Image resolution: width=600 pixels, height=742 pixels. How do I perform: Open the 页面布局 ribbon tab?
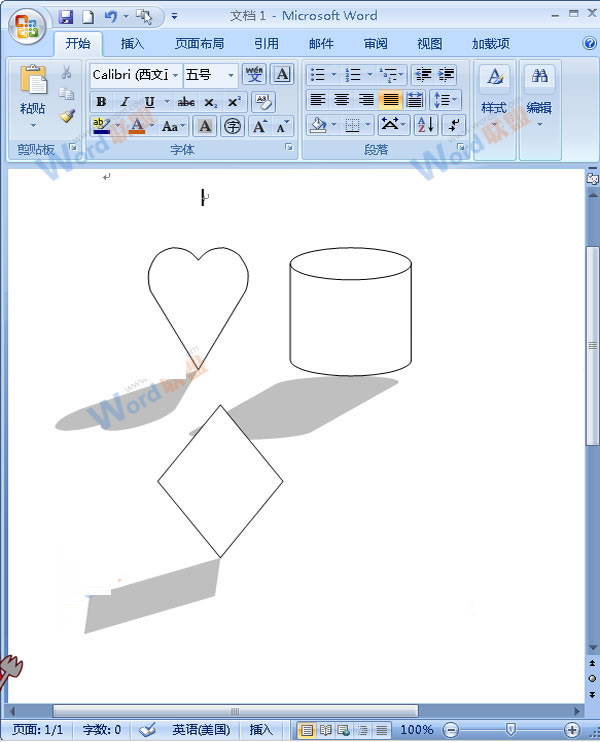coord(199,44)
